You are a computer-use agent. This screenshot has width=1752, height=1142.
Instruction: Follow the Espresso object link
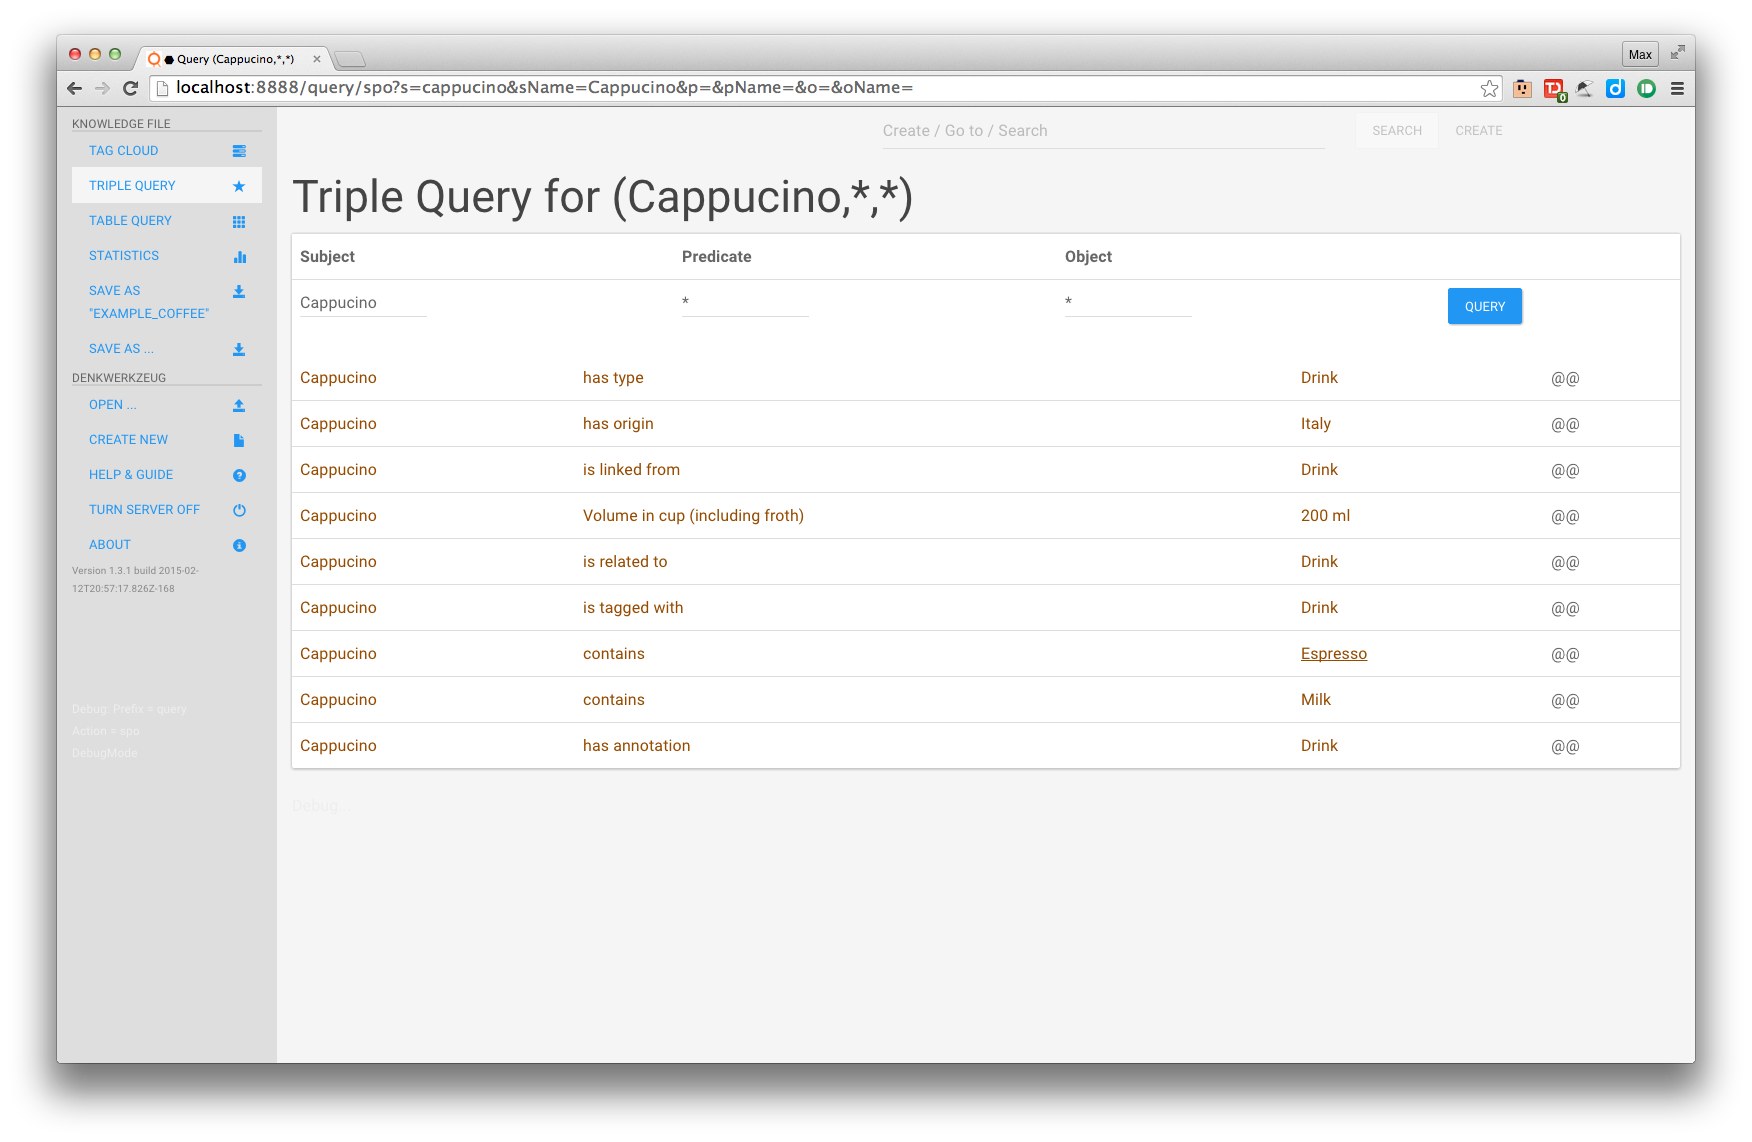[x=1333, y=654]
